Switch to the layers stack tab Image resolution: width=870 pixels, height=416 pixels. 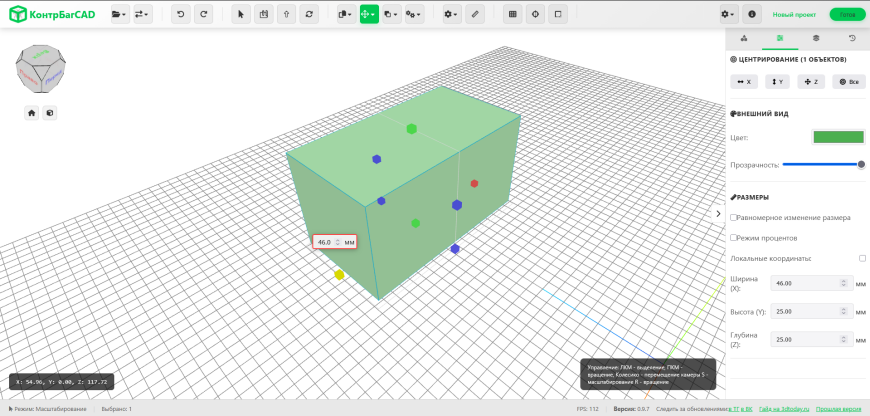tap(816, 38)
